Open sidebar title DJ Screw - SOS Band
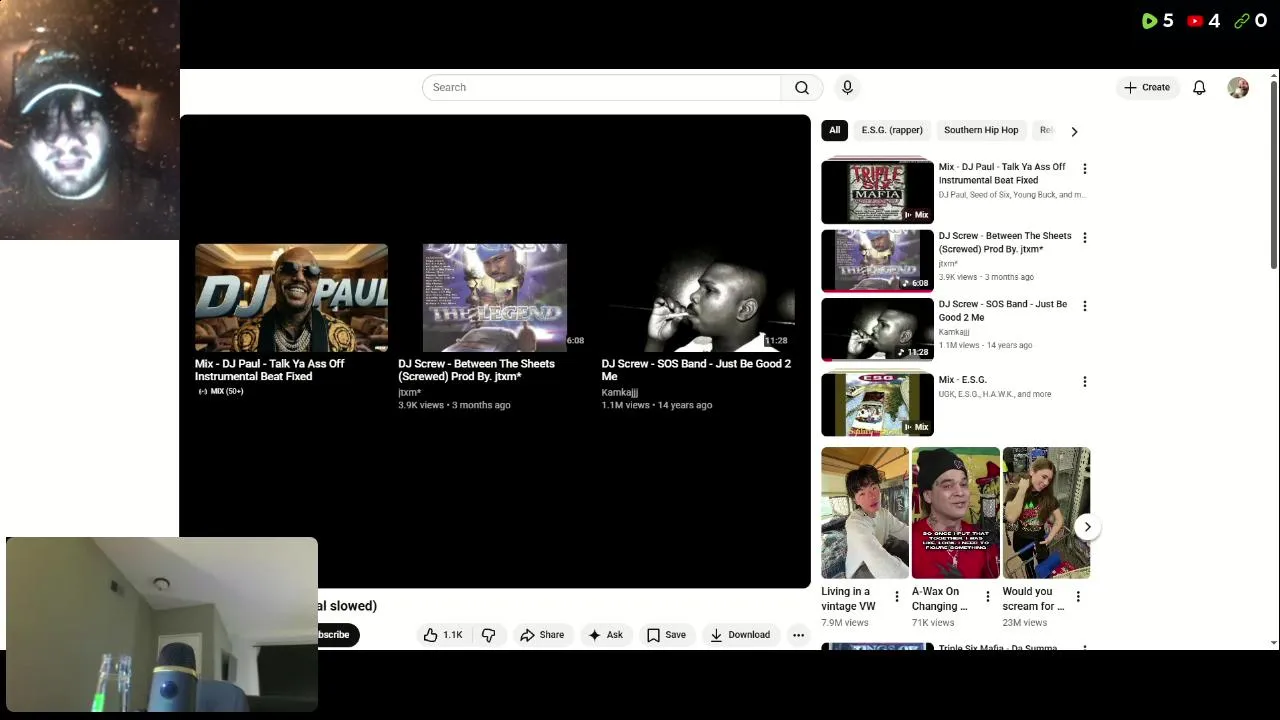Screen dimensions: 1280x720 pos(1002,311)
